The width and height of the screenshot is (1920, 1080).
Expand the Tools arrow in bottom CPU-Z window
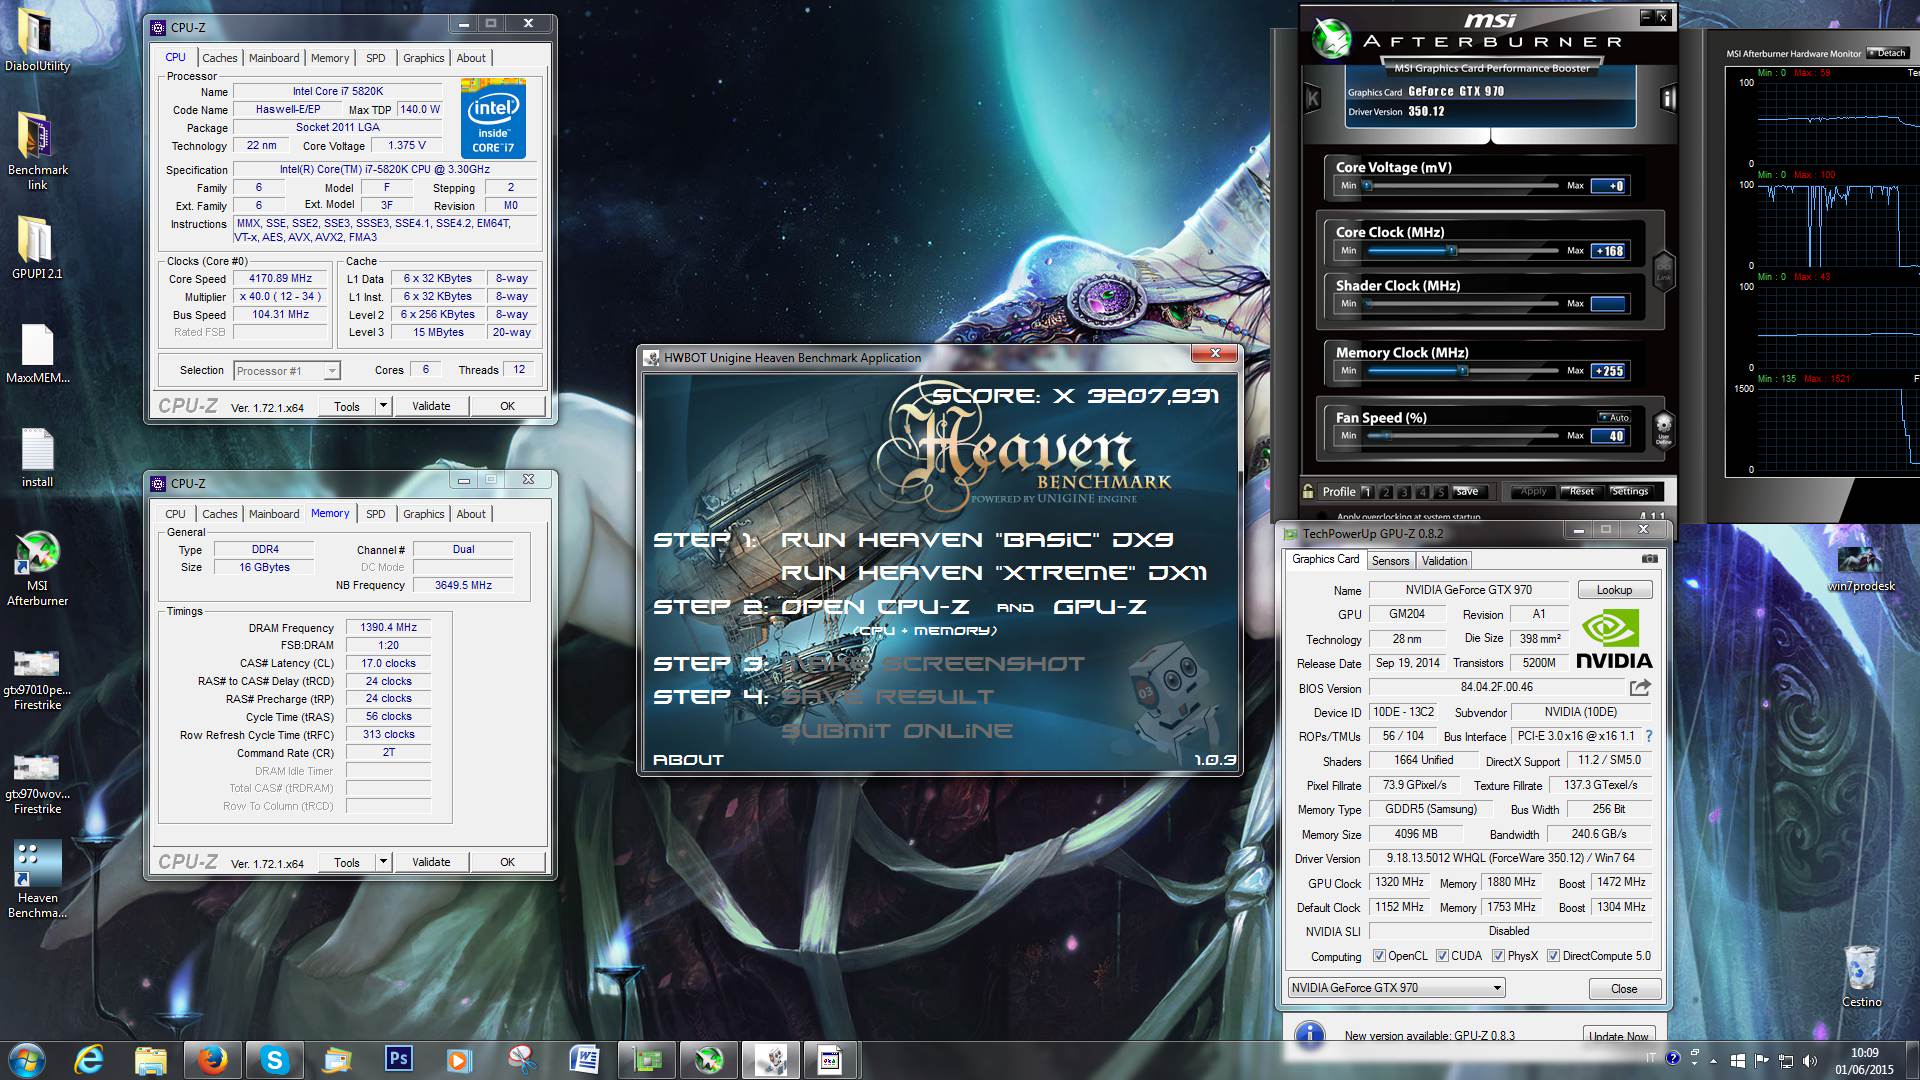point(382,862)
